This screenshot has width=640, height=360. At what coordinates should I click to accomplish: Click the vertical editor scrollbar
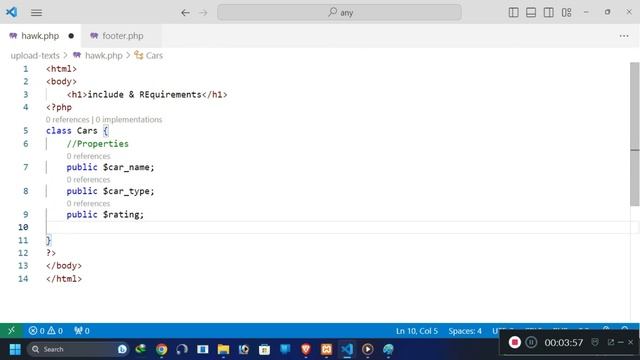pyautogui.click(x=634, y=134)
